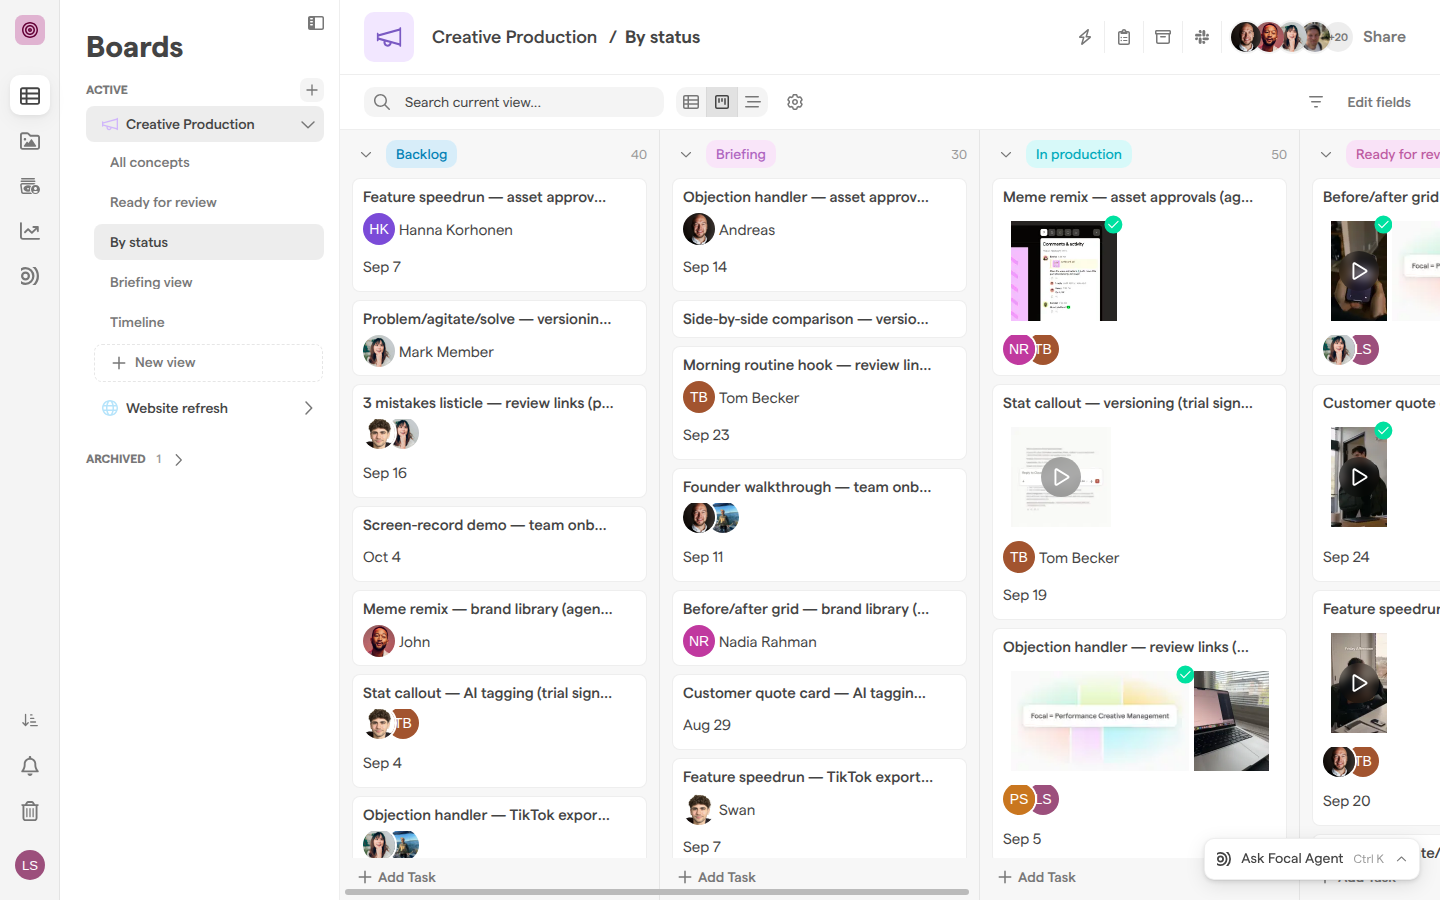
Task: Click the +20 members avatar badge
Action: tap(1340, 37)
